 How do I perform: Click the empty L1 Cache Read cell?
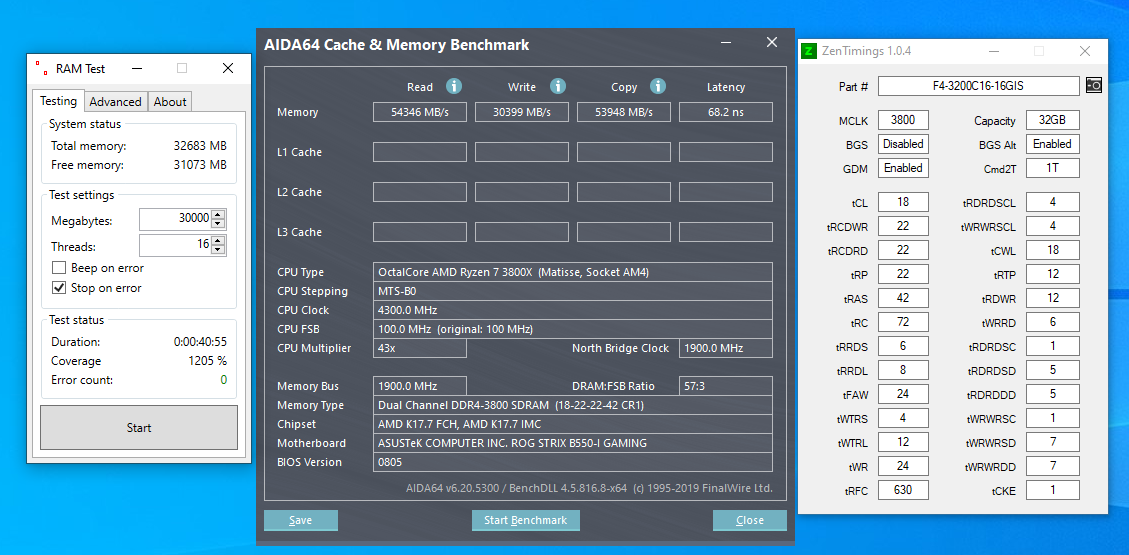click(420, 152)
